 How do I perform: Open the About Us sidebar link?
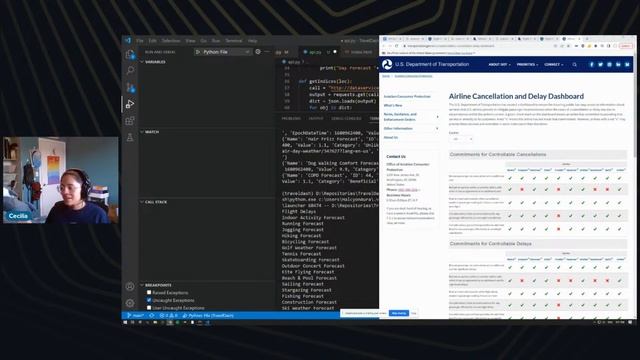(391, 138)
